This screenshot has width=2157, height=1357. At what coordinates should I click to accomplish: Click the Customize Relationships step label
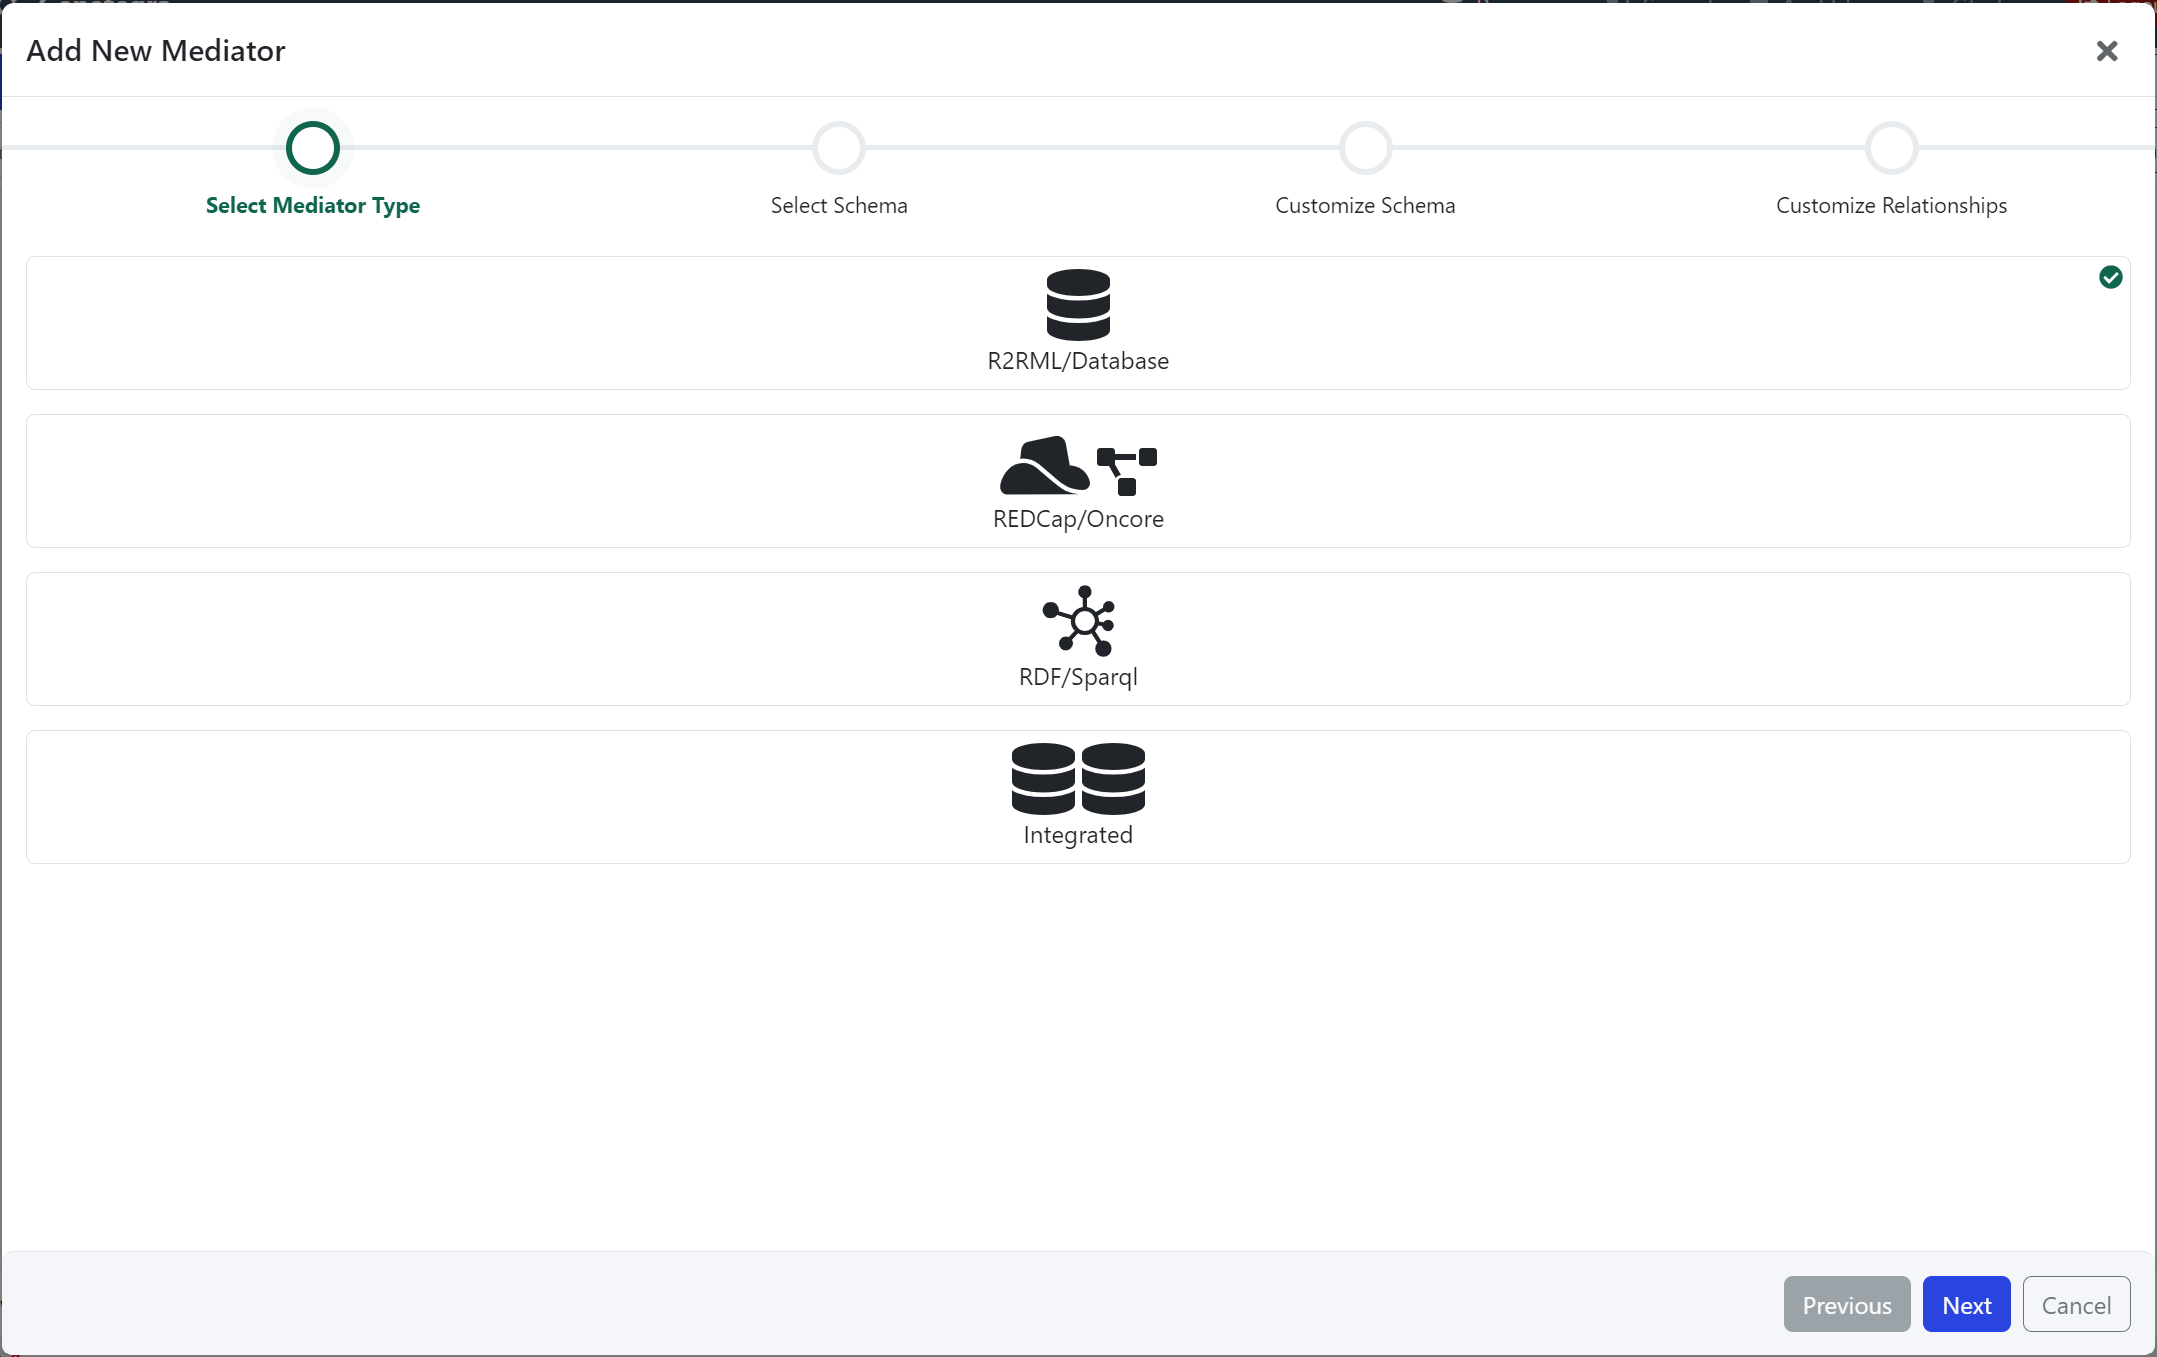click(1891, 205)
